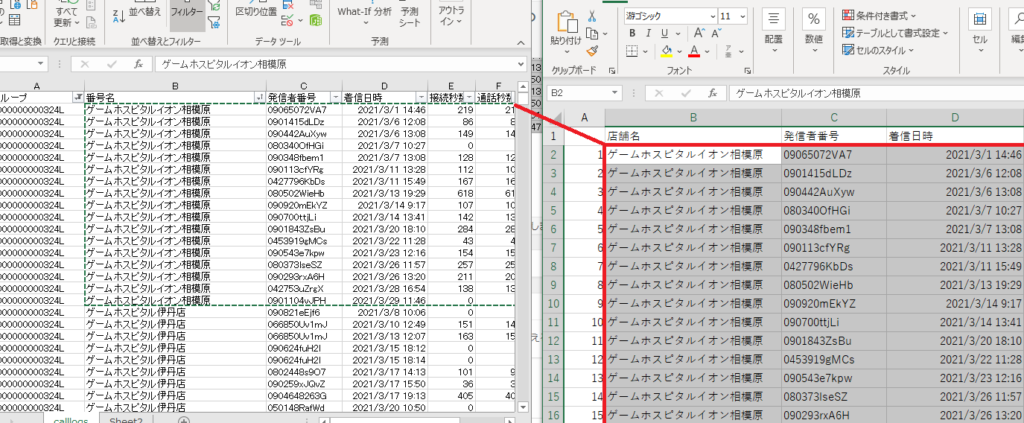Collapse the ribbon in left window
Viewport: 1024px width, 423px height.
521,41
